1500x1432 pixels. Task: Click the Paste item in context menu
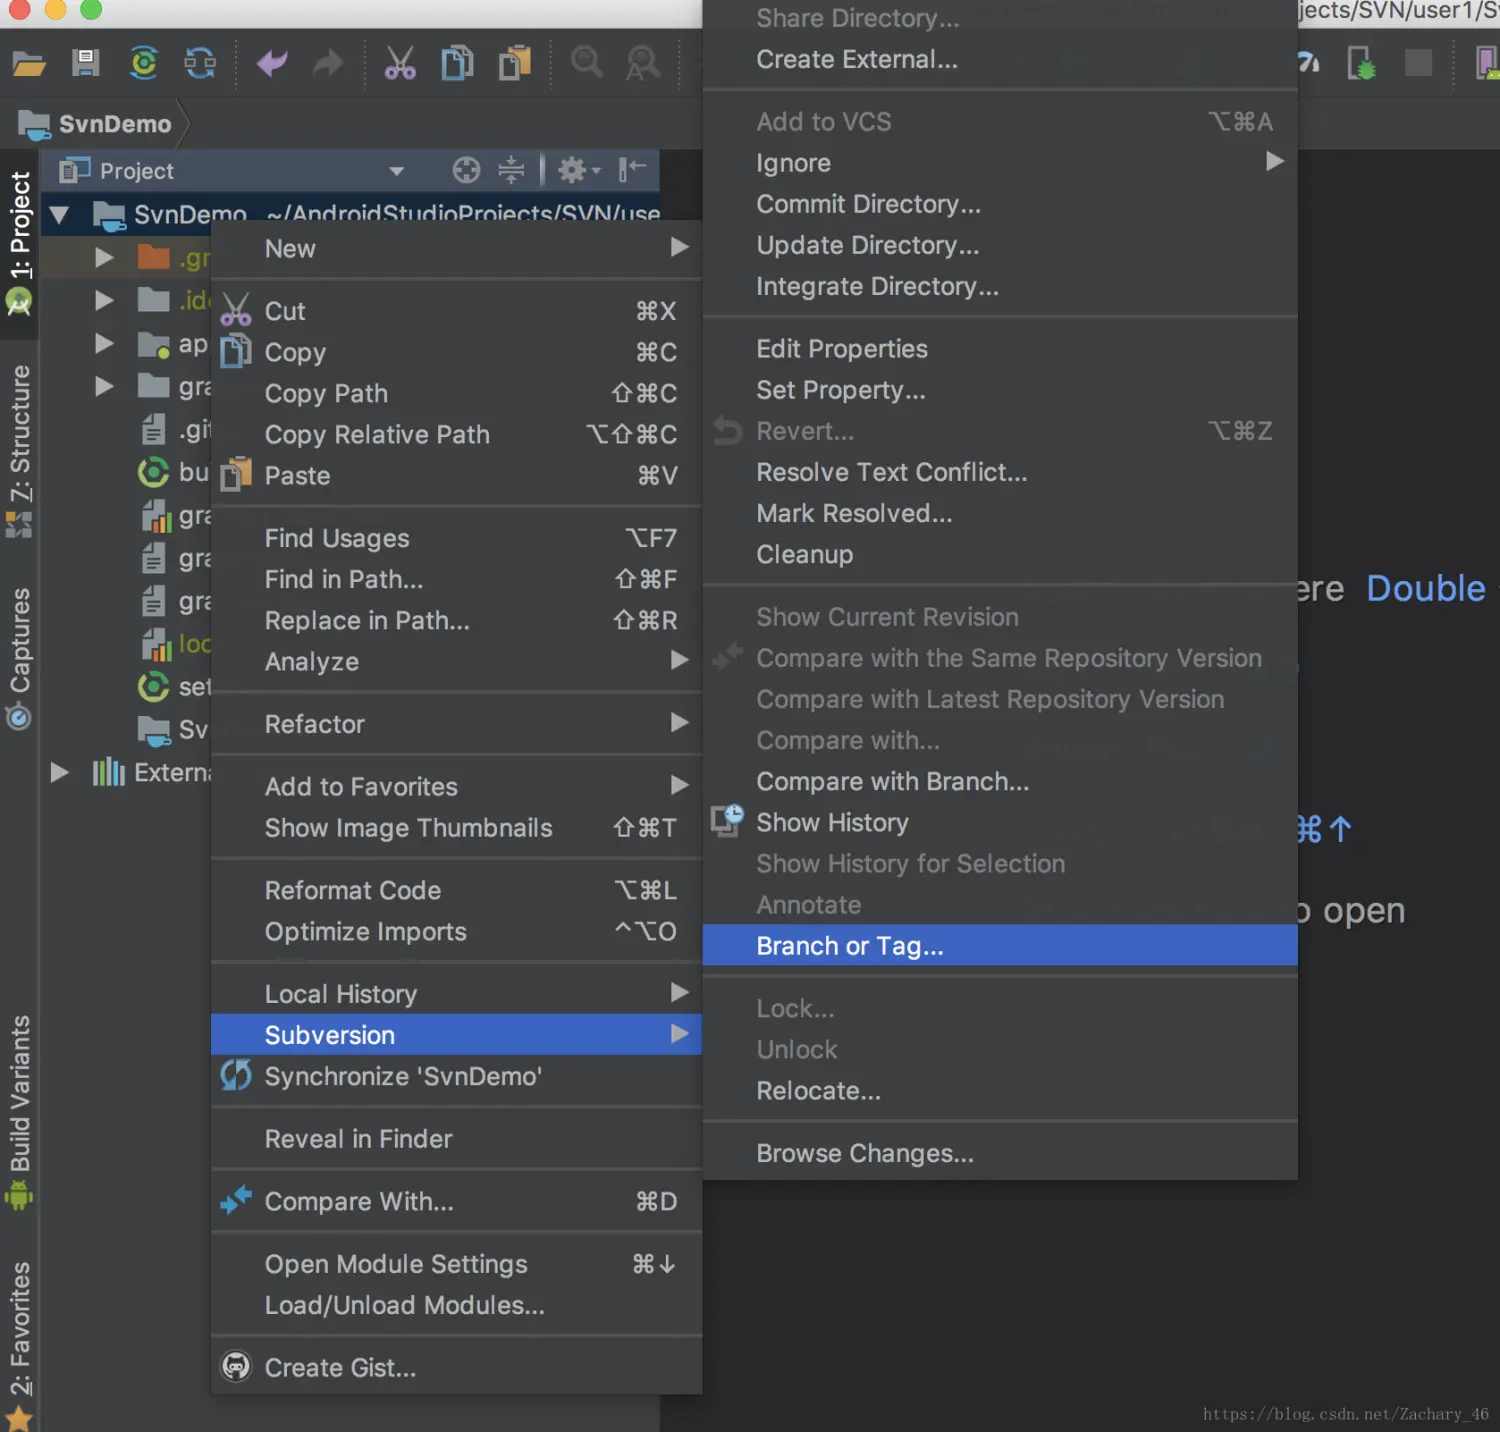[x=456, y=475]
